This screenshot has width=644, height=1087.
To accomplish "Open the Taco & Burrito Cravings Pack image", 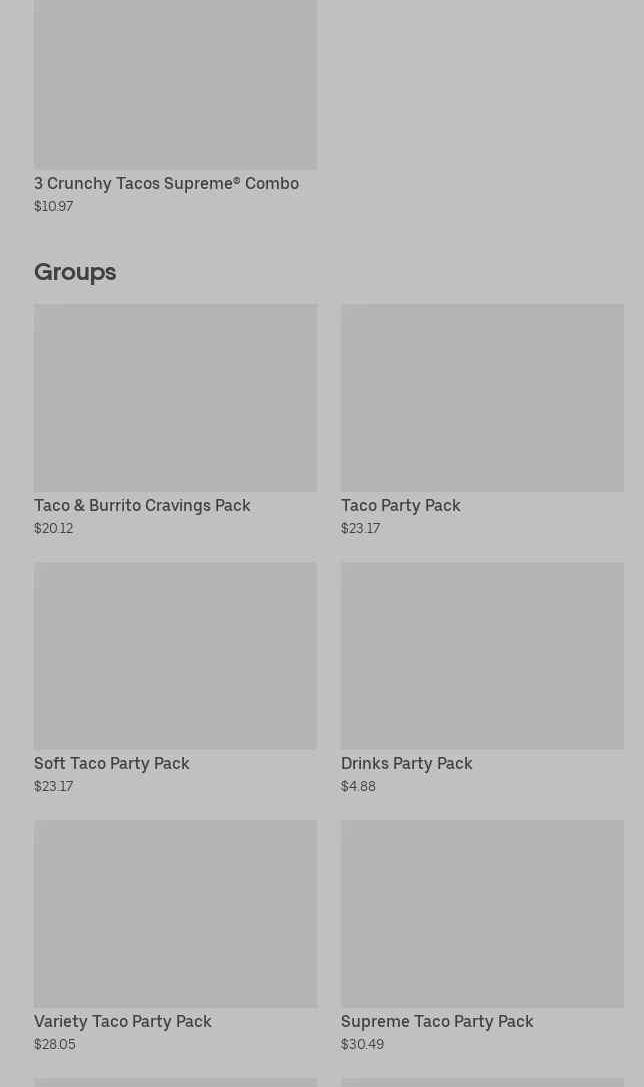I will point(175,397).
